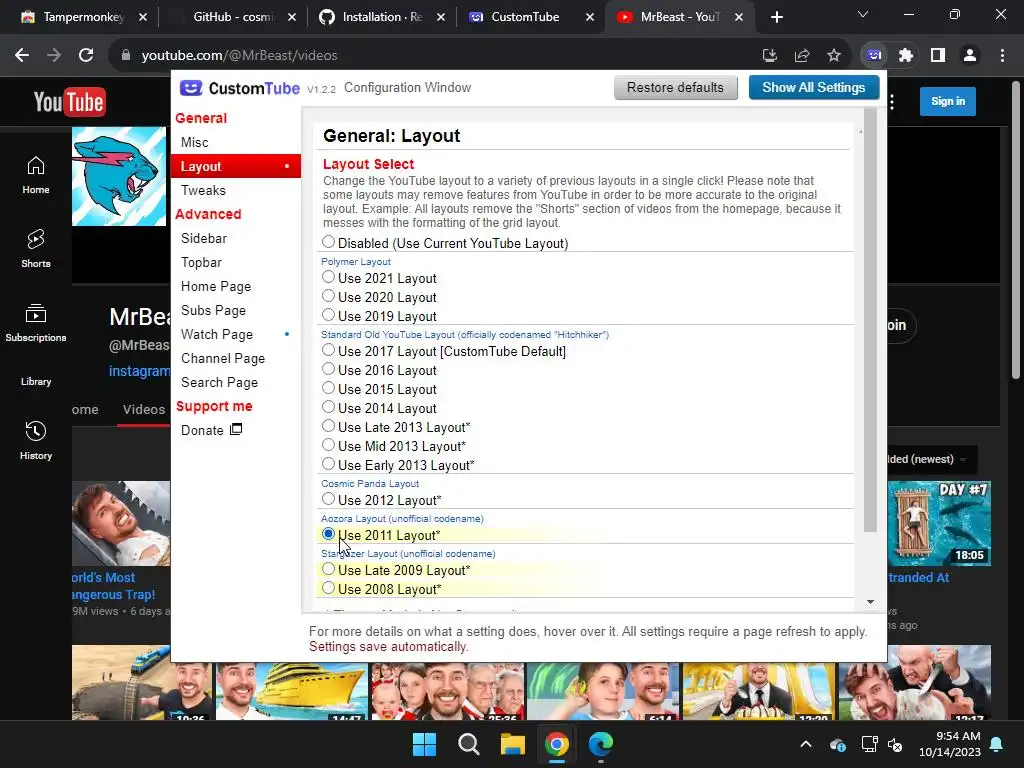
Task: Bookmark this page with the star icon
Action: click(x=834, y=56)
